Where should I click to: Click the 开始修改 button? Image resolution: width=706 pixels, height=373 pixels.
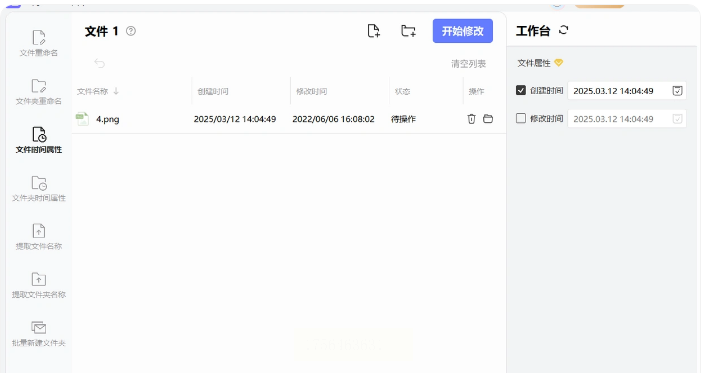click(x=462, y=31)
